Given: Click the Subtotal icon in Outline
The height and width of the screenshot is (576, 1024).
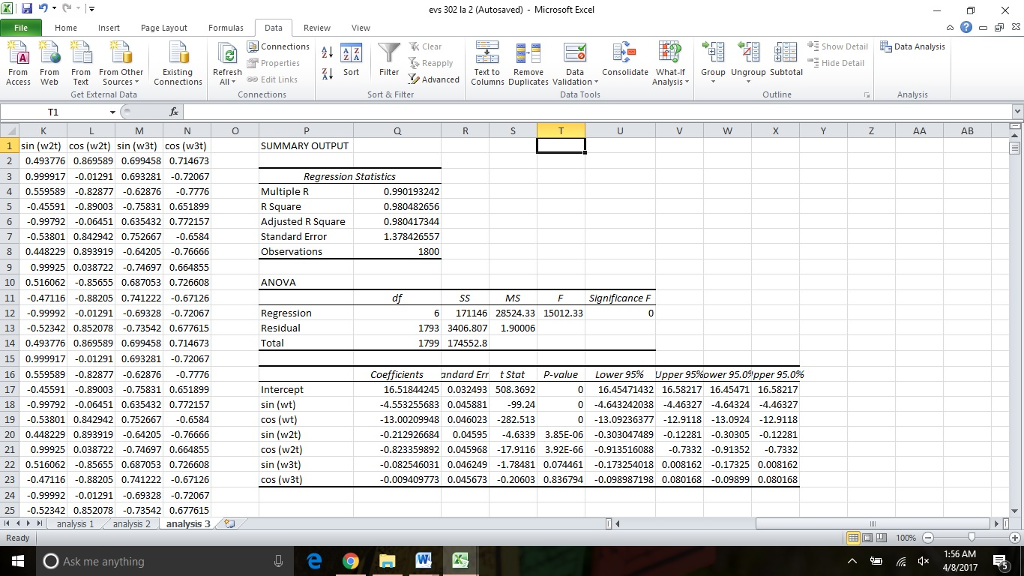Looking at the screenshot, I should 786,54.
